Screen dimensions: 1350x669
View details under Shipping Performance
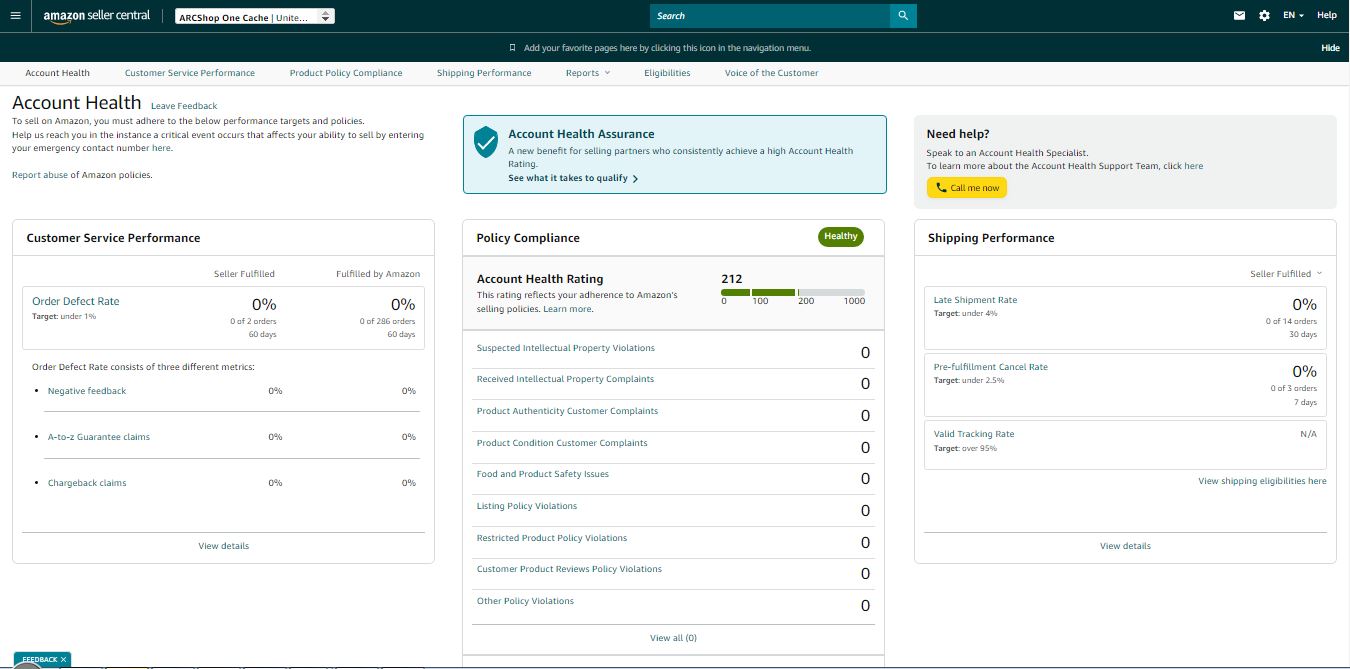[1125, 546]
